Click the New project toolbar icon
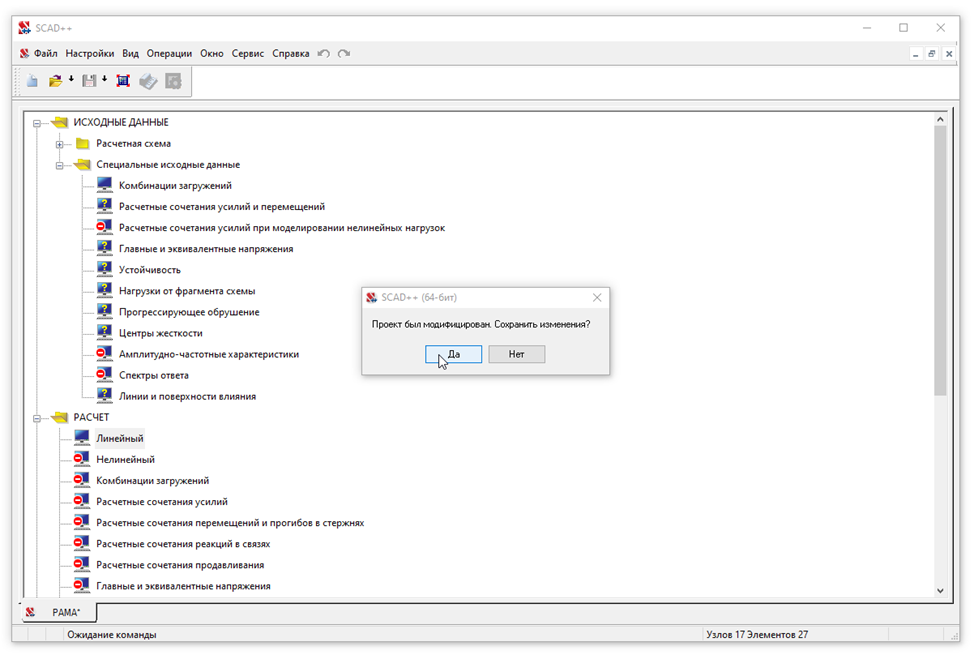Image resolution: width=974 pixels, height=655 pixels. coord(32,81)
